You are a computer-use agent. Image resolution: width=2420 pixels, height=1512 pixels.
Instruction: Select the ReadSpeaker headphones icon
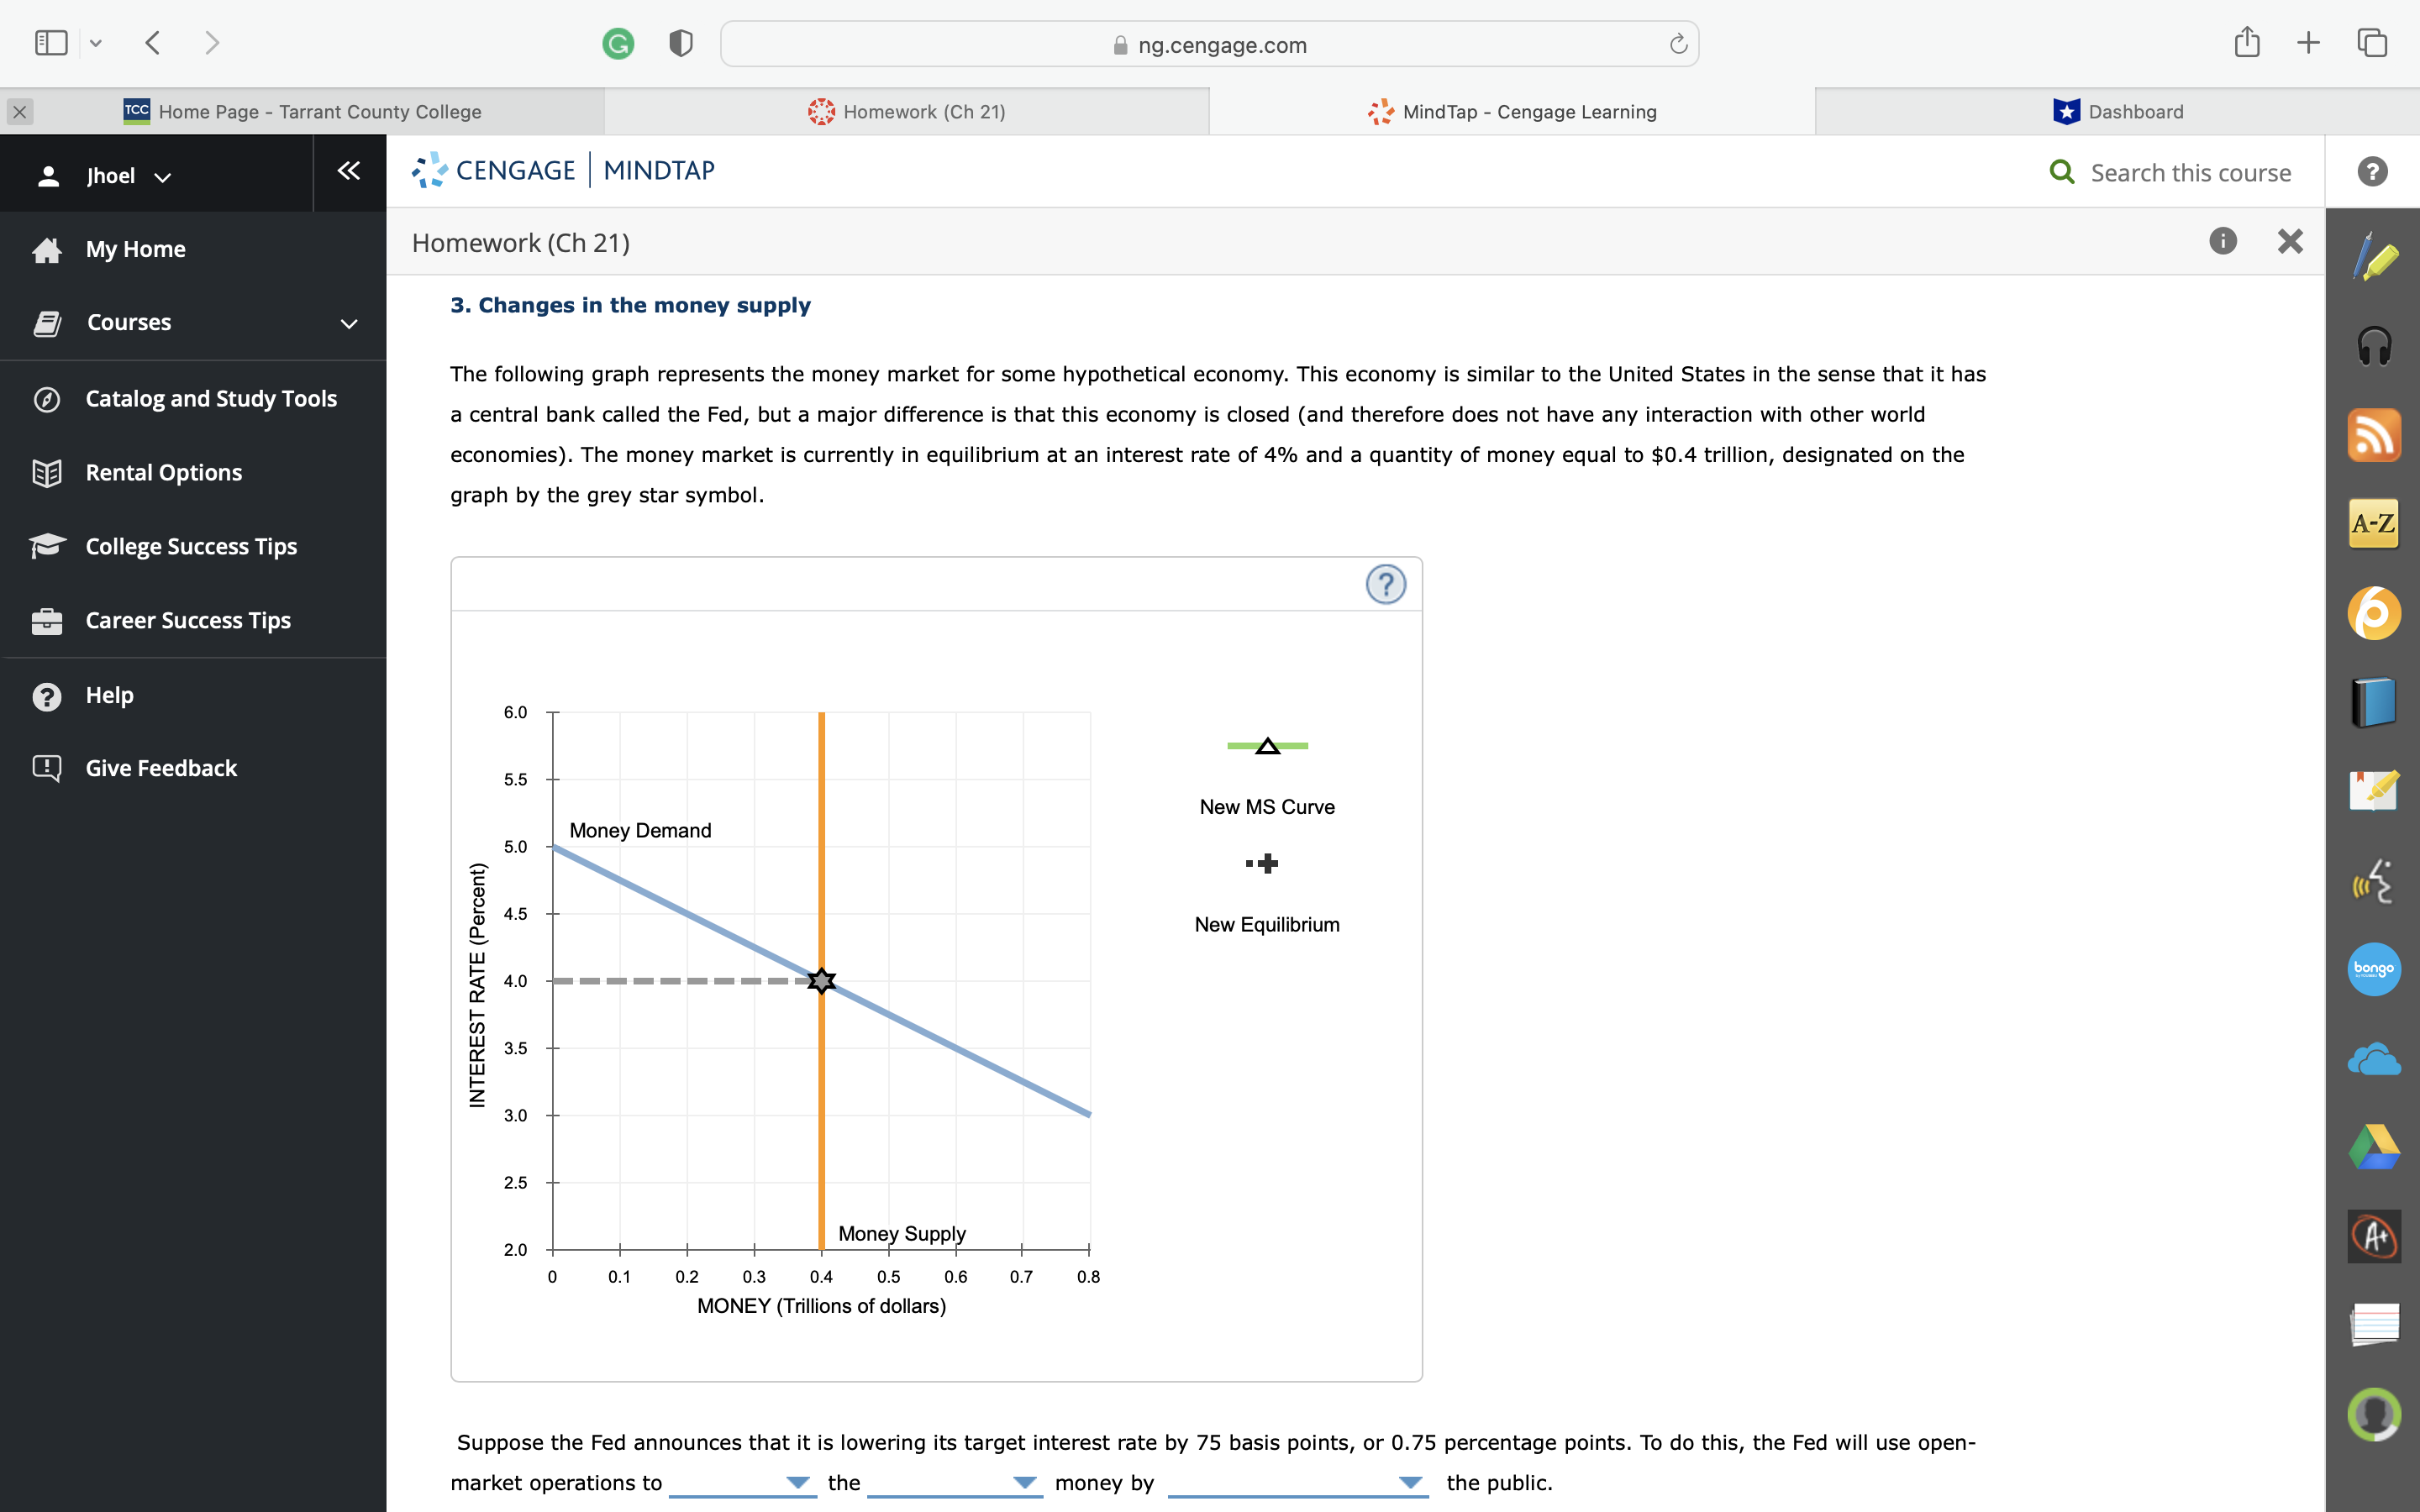(2375, 345)
